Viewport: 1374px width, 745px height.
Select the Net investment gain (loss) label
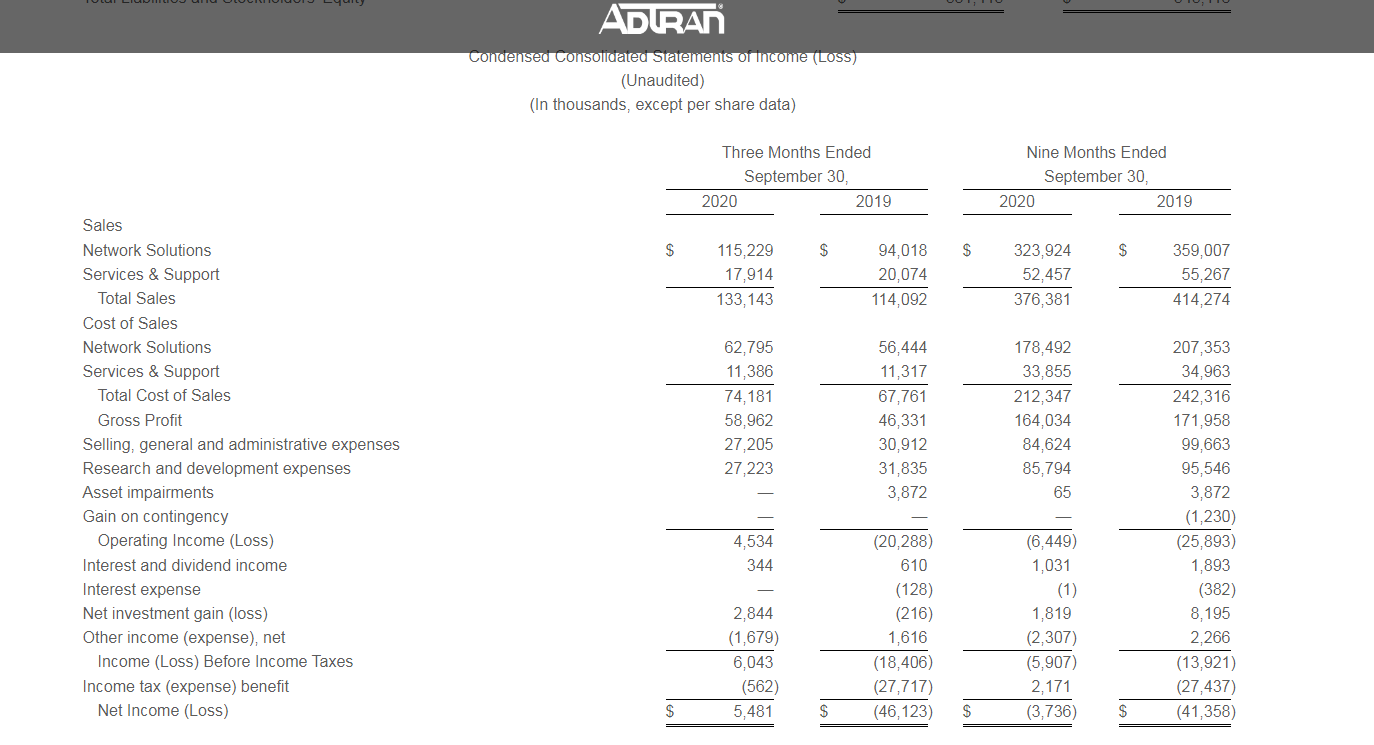pyautogui.click(x=175, y=613)
